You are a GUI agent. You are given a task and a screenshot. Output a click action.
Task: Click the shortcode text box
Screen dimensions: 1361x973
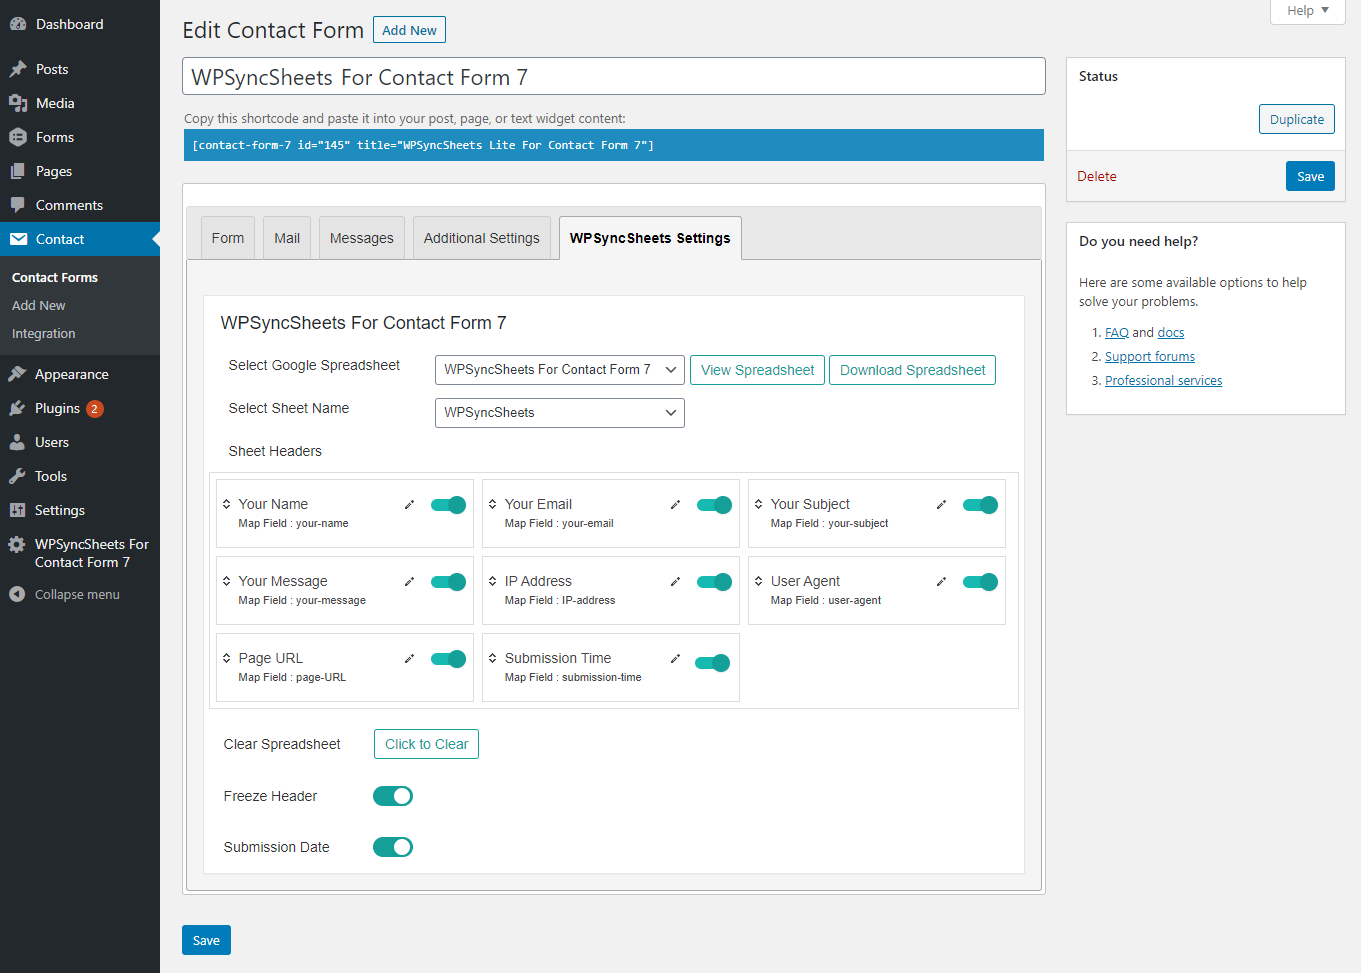pyautogui.click(x=614, y=145)
